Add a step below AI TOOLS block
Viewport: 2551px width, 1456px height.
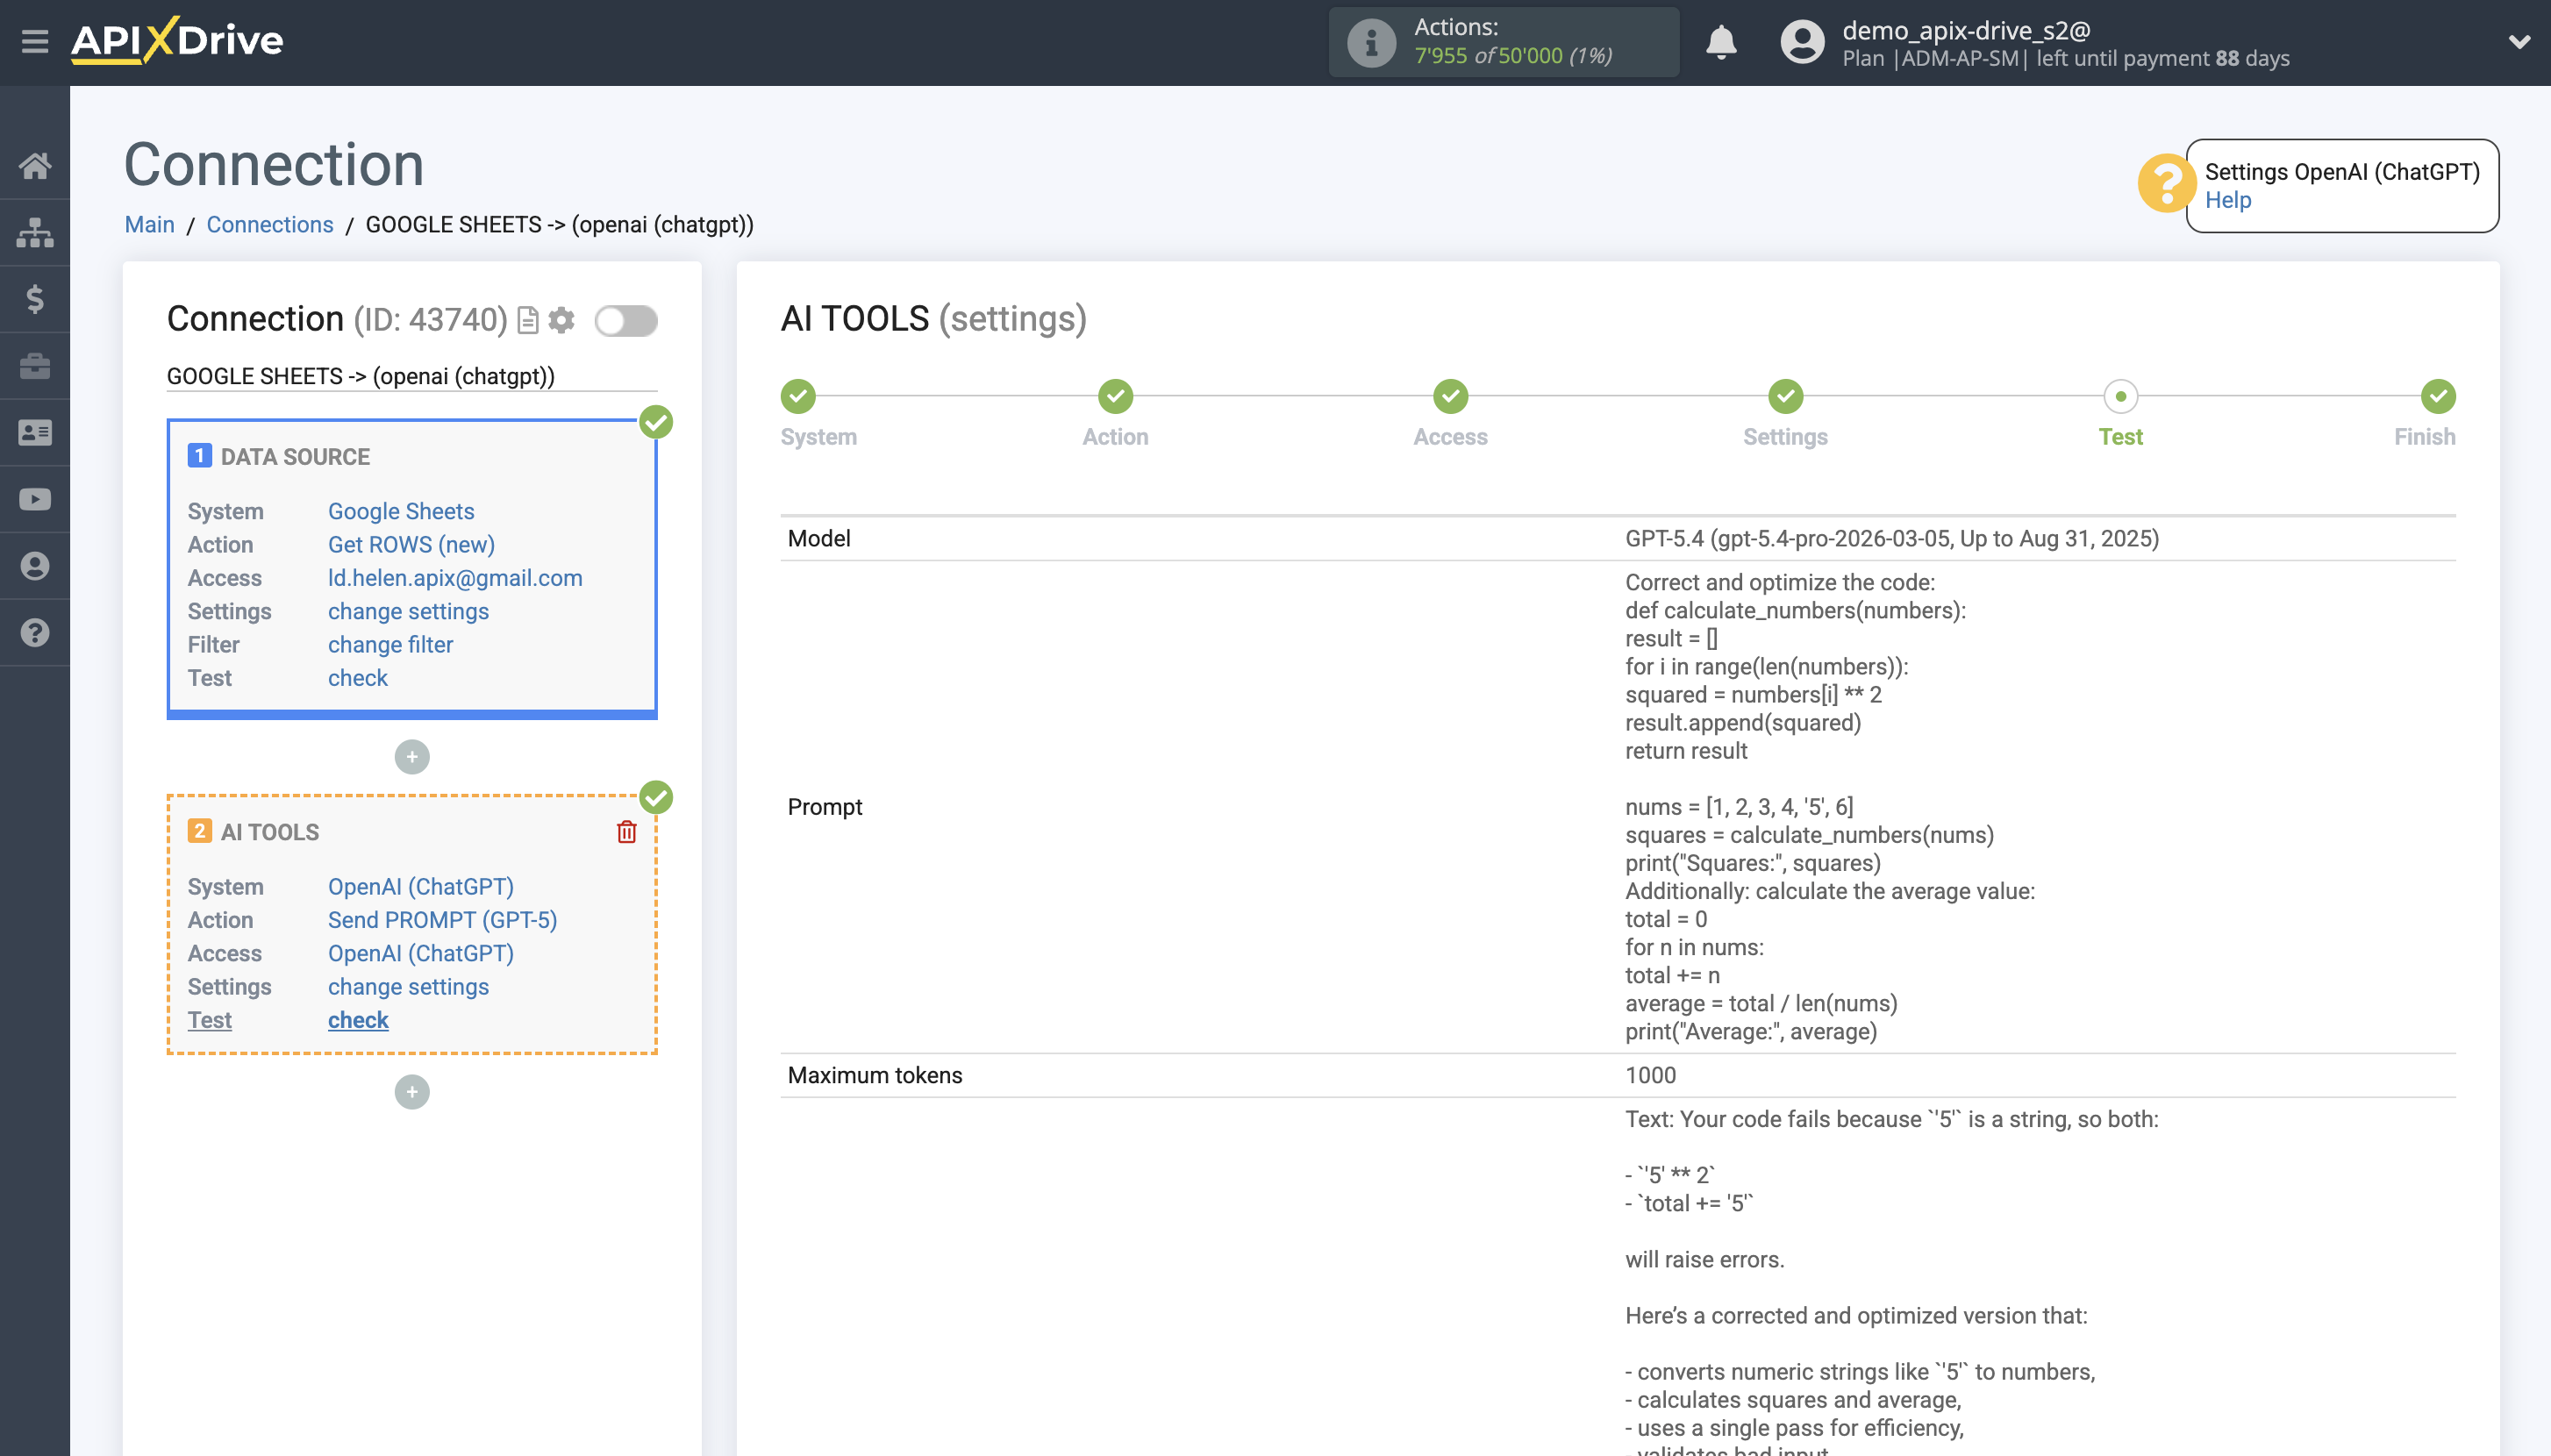click(x=411, y=1091)
